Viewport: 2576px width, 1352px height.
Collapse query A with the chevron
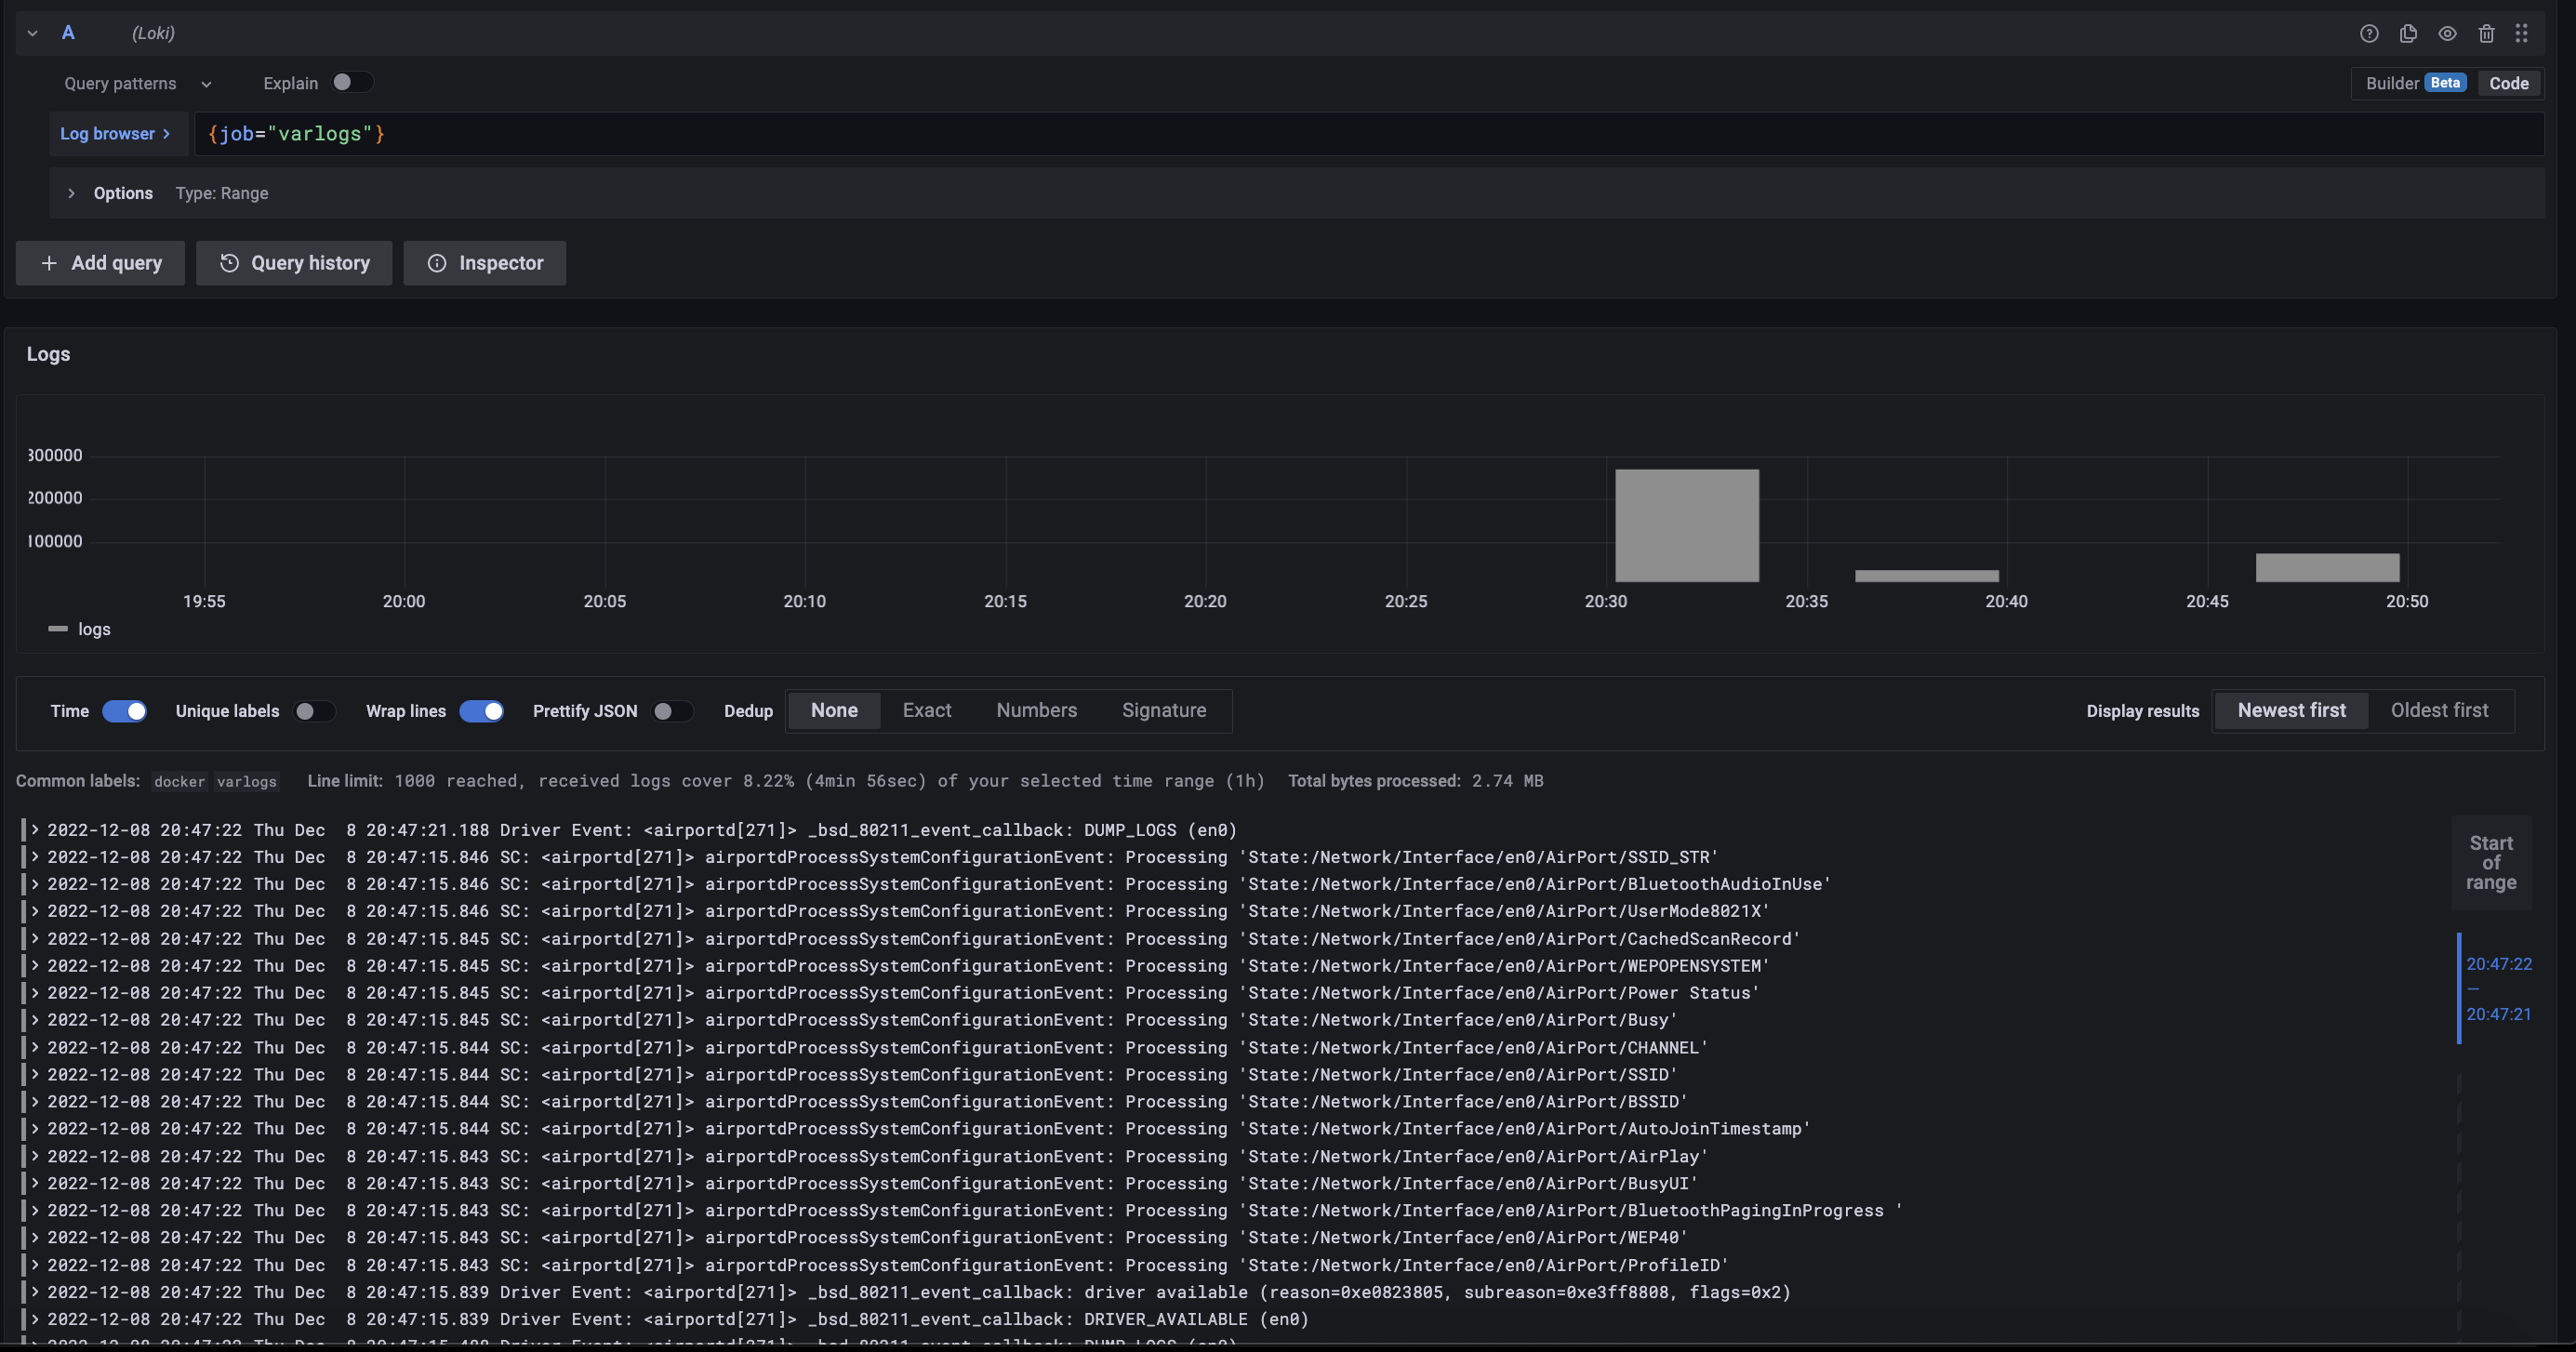coord(32,33)
